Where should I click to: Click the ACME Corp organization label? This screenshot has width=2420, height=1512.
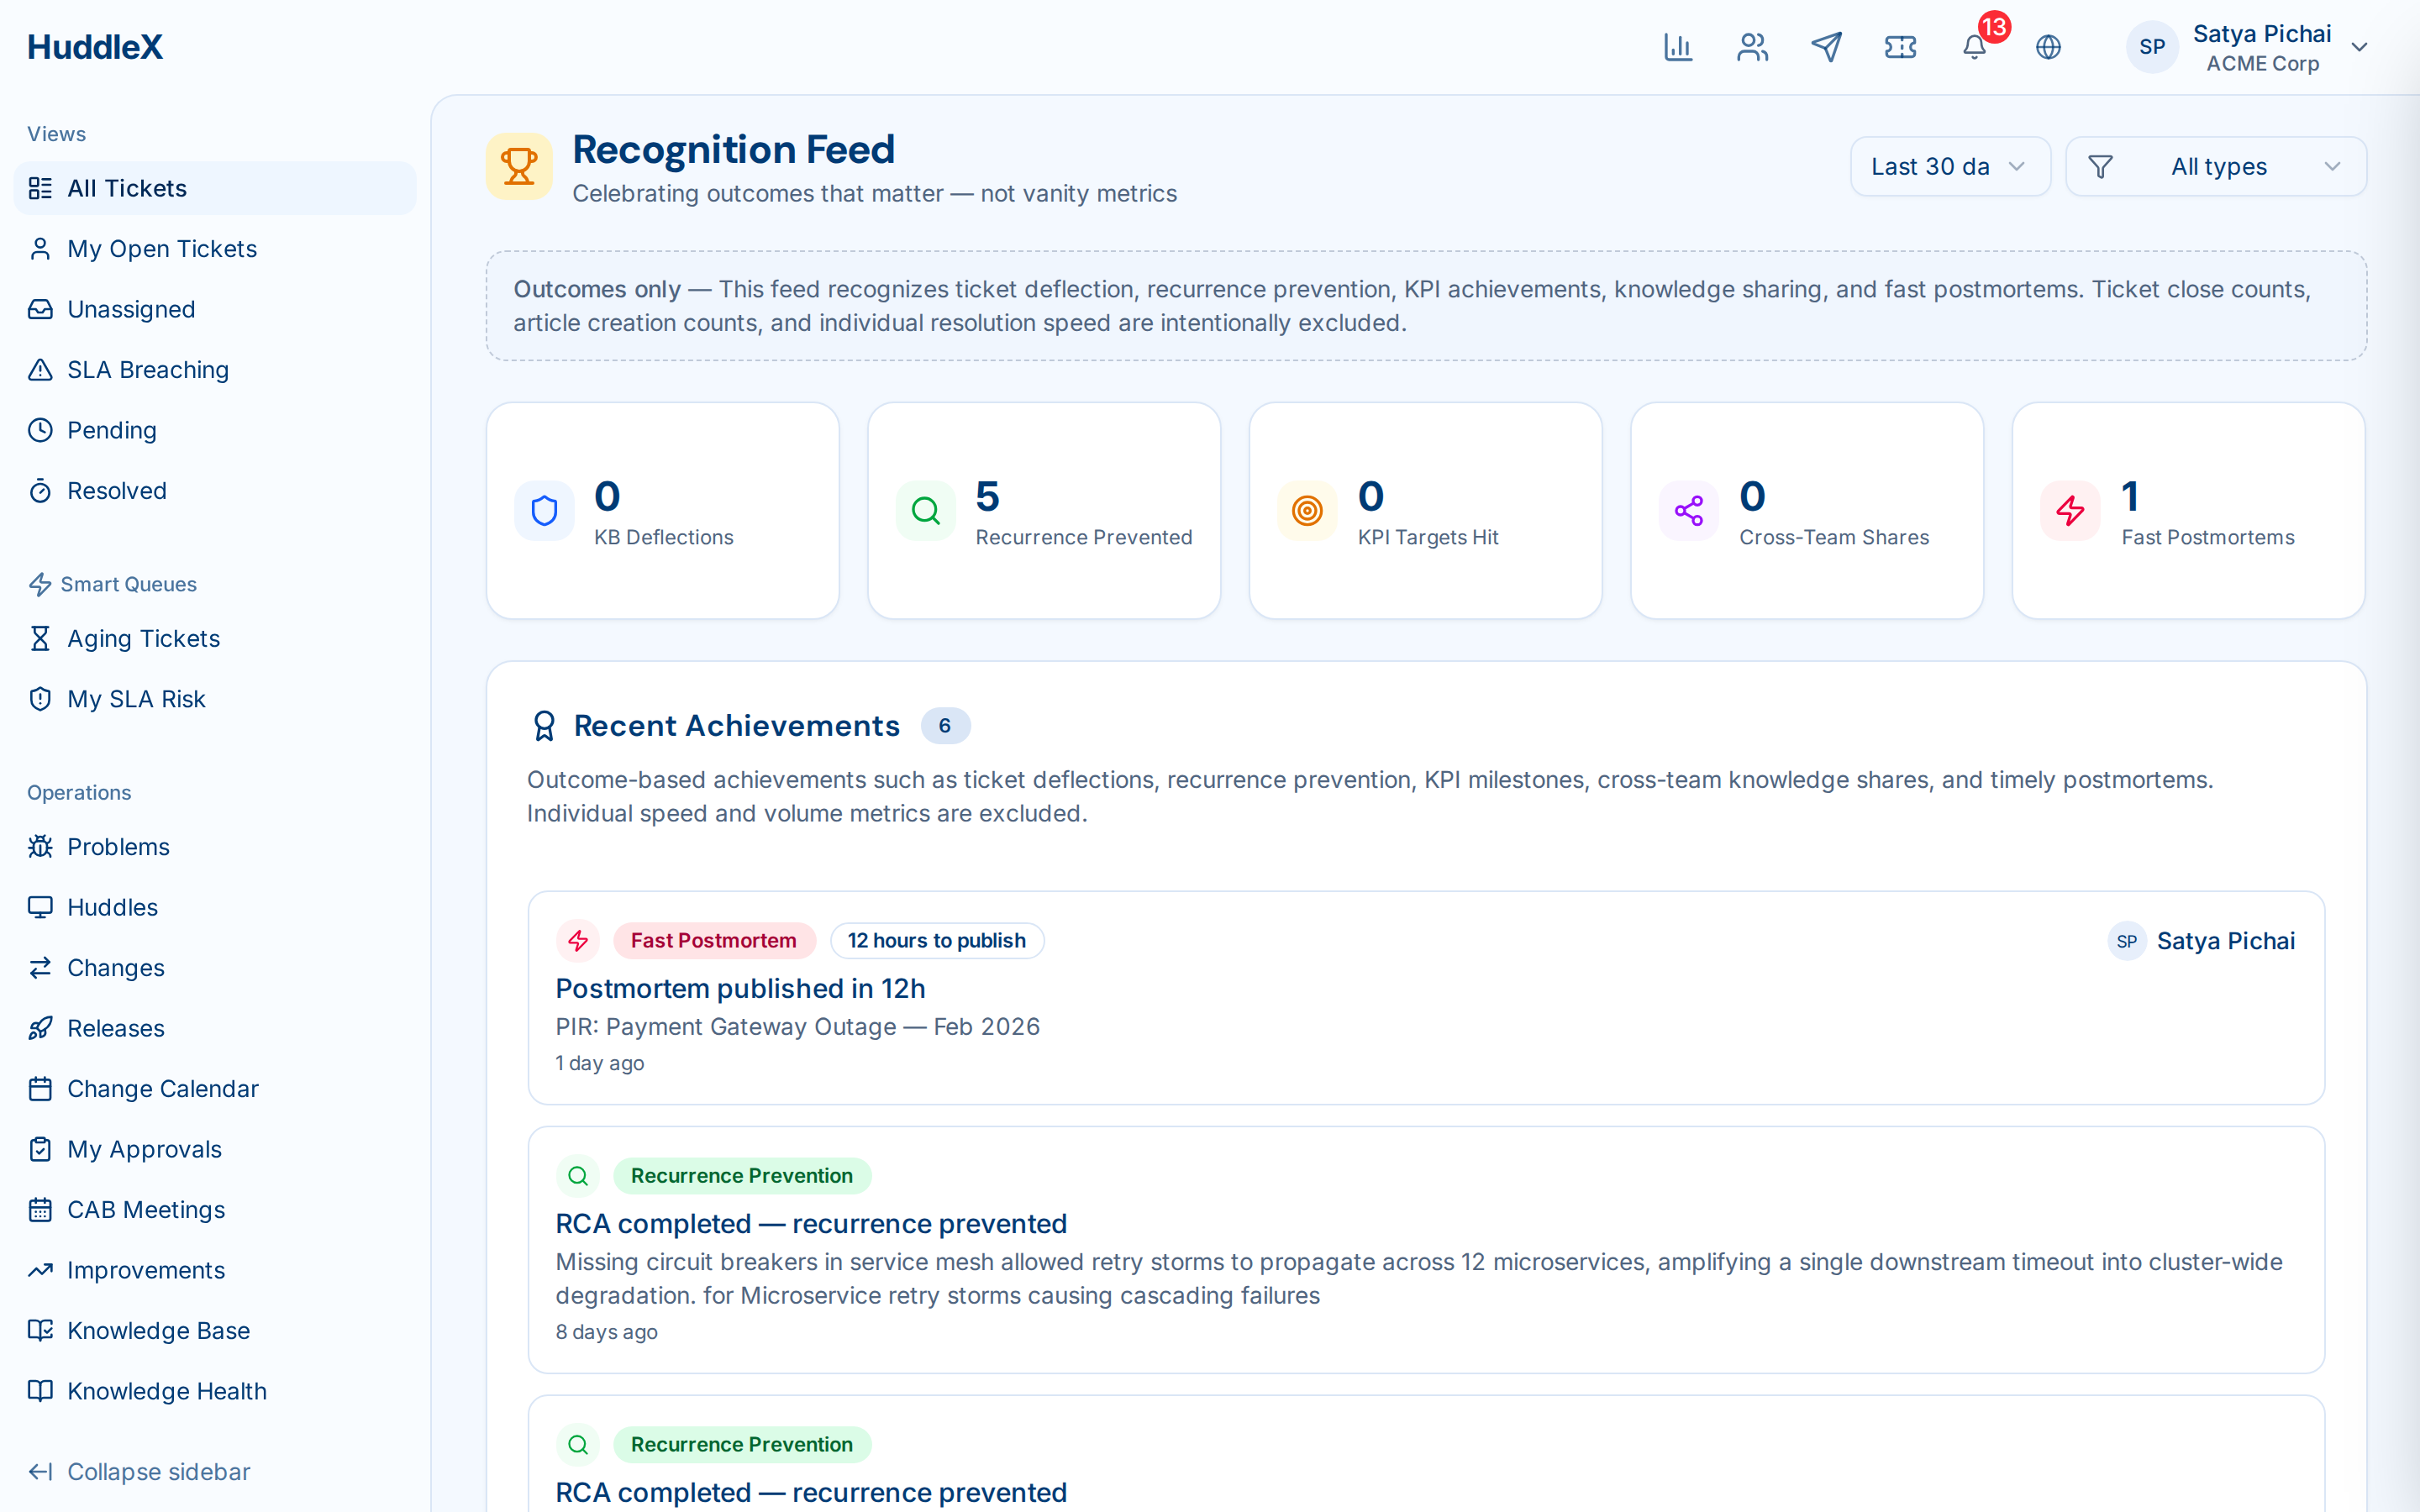tap(2262, 64)
